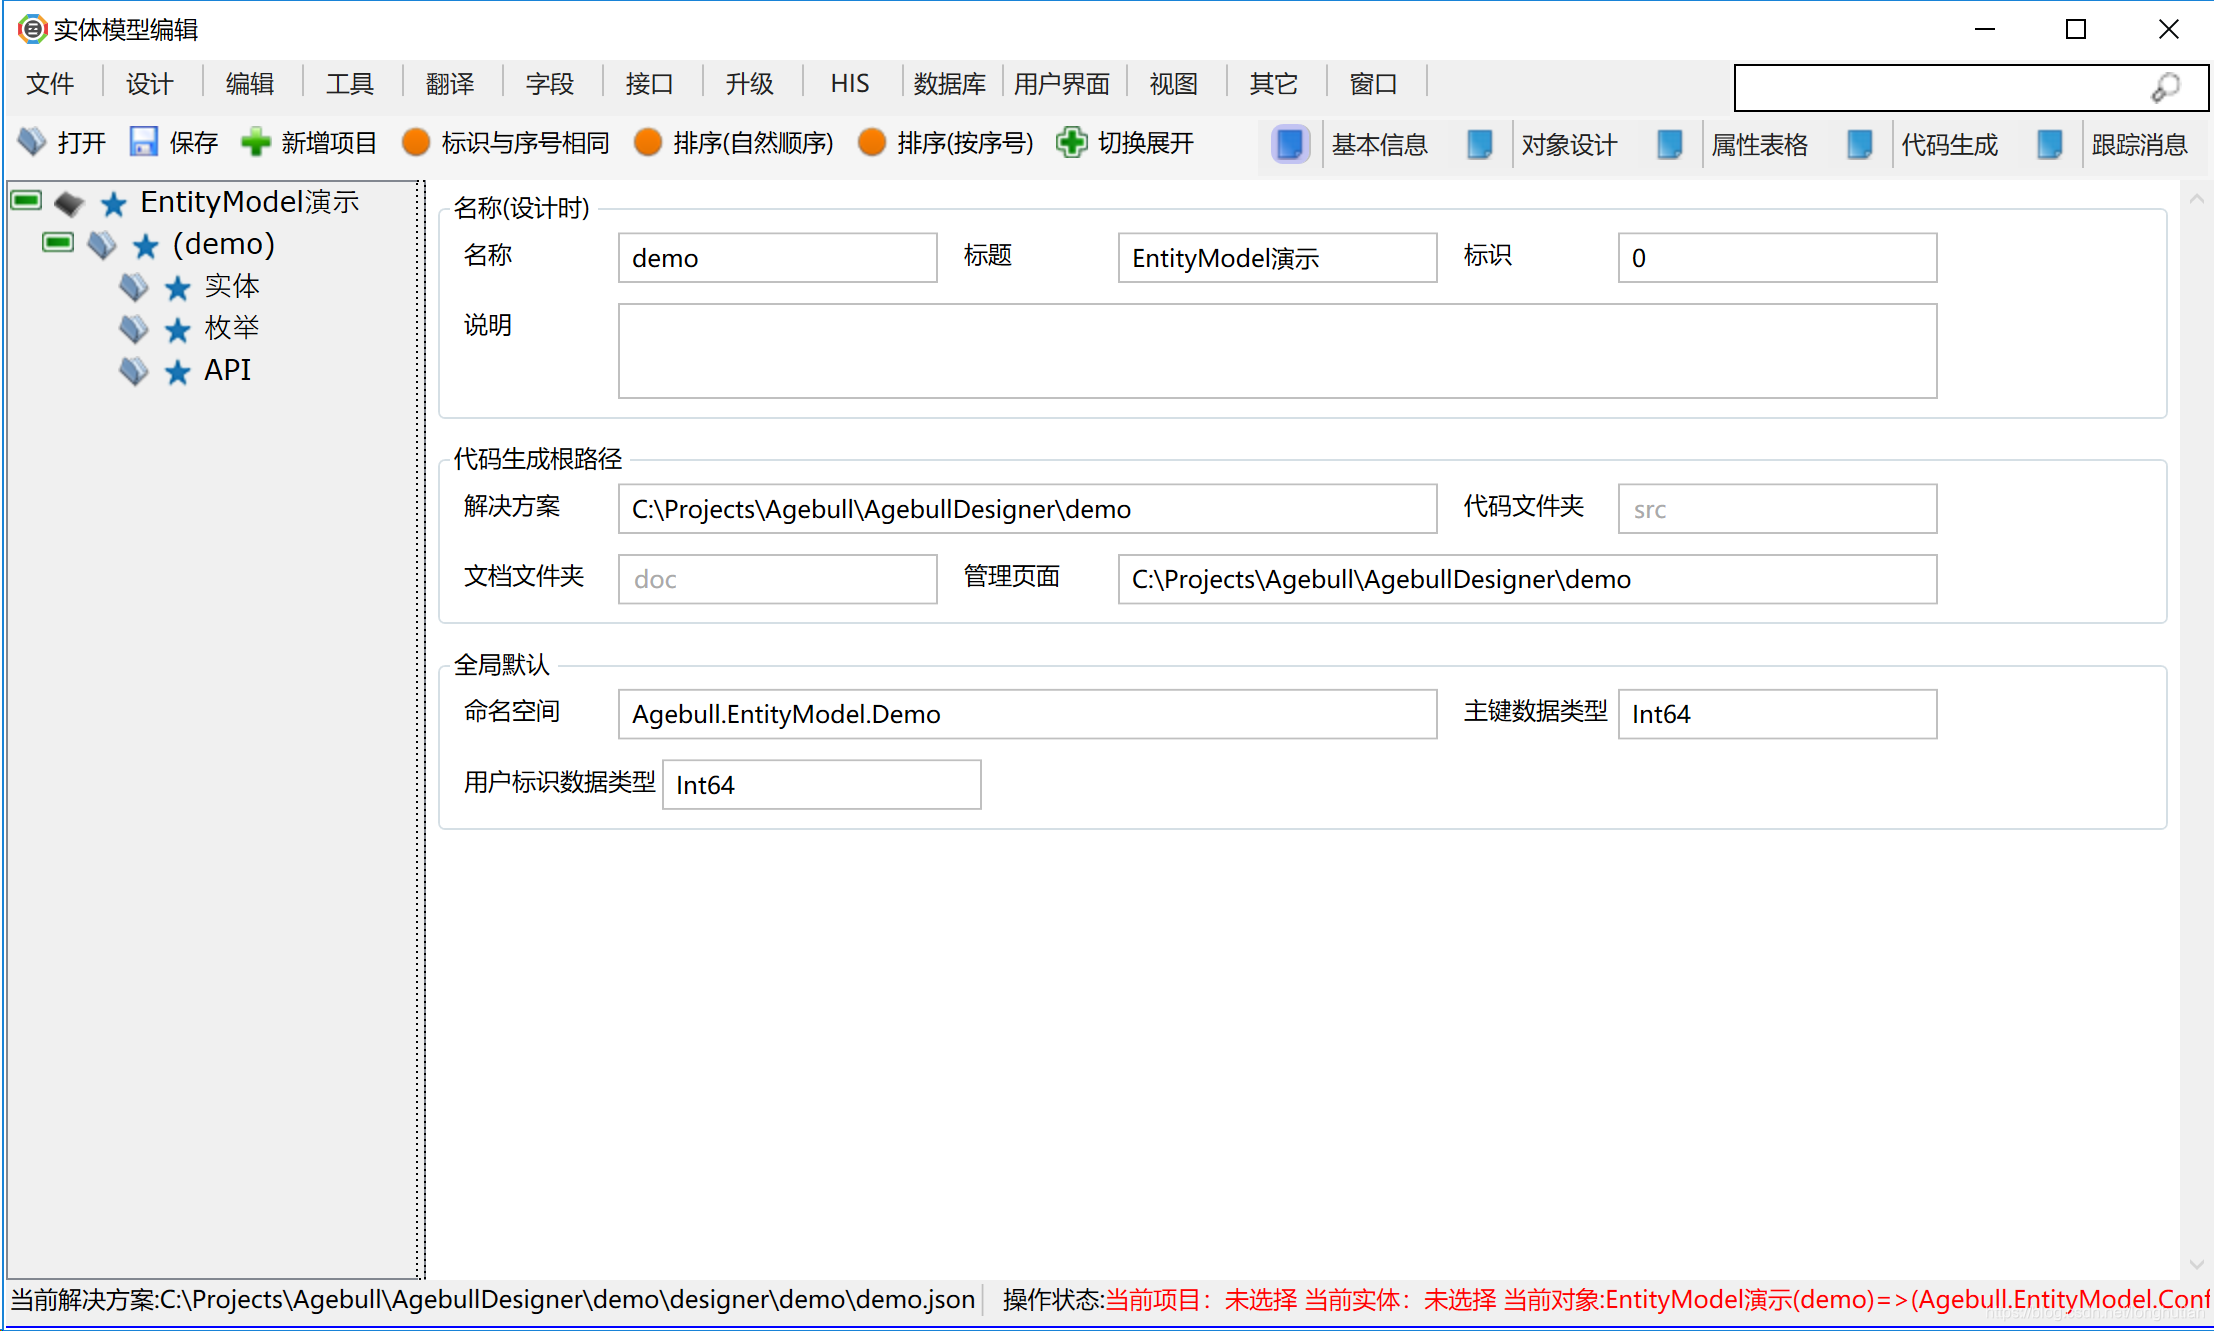Screen dimensions: 2214x1331
Task: Click the star icon of (demo) node
Action: (146, 246)
